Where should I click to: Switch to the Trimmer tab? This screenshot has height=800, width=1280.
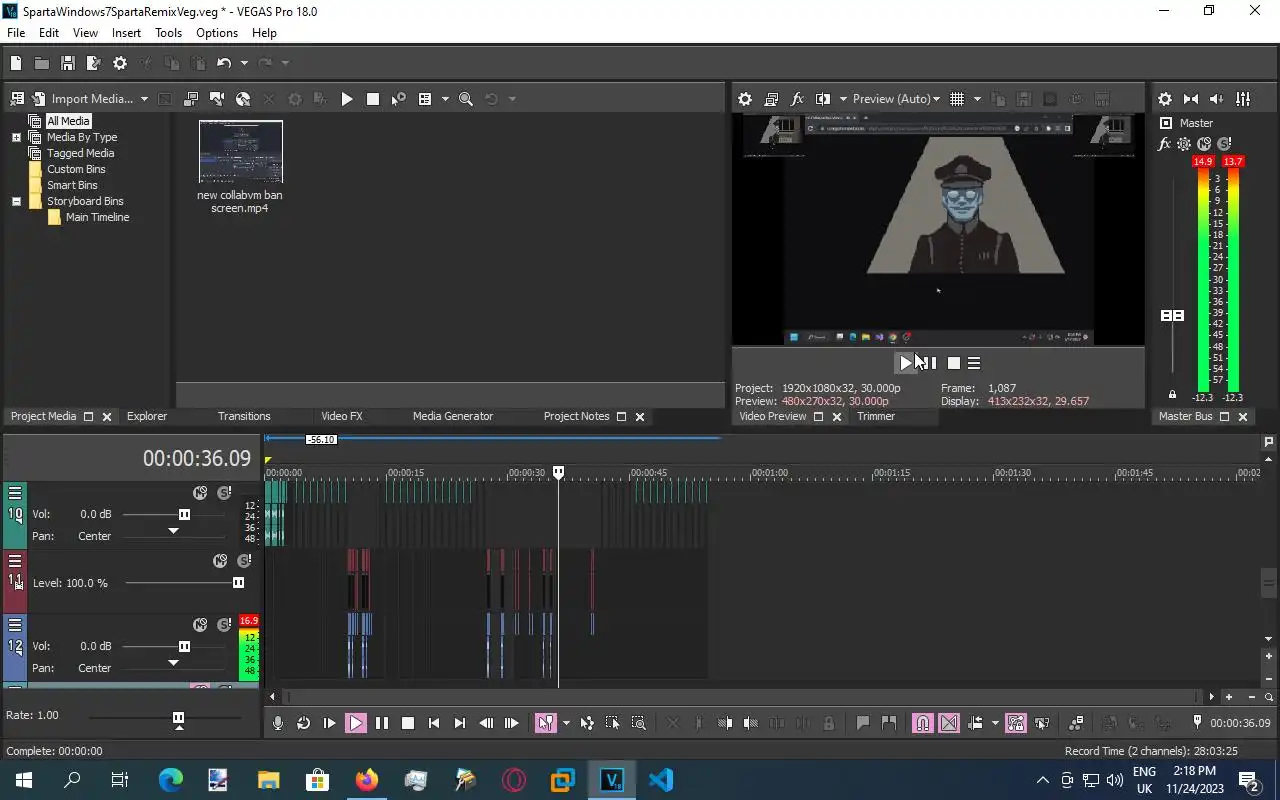876,416
